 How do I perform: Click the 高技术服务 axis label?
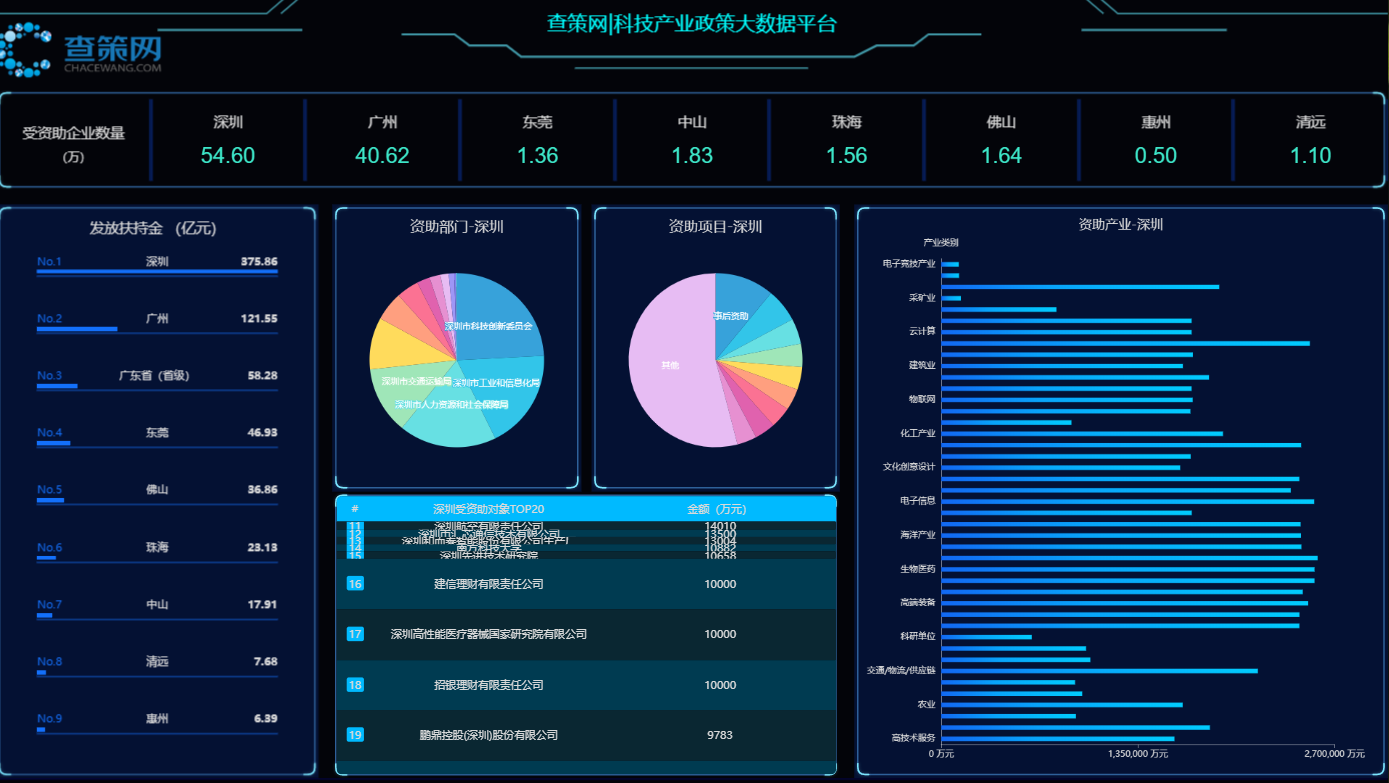pos(913,738)
